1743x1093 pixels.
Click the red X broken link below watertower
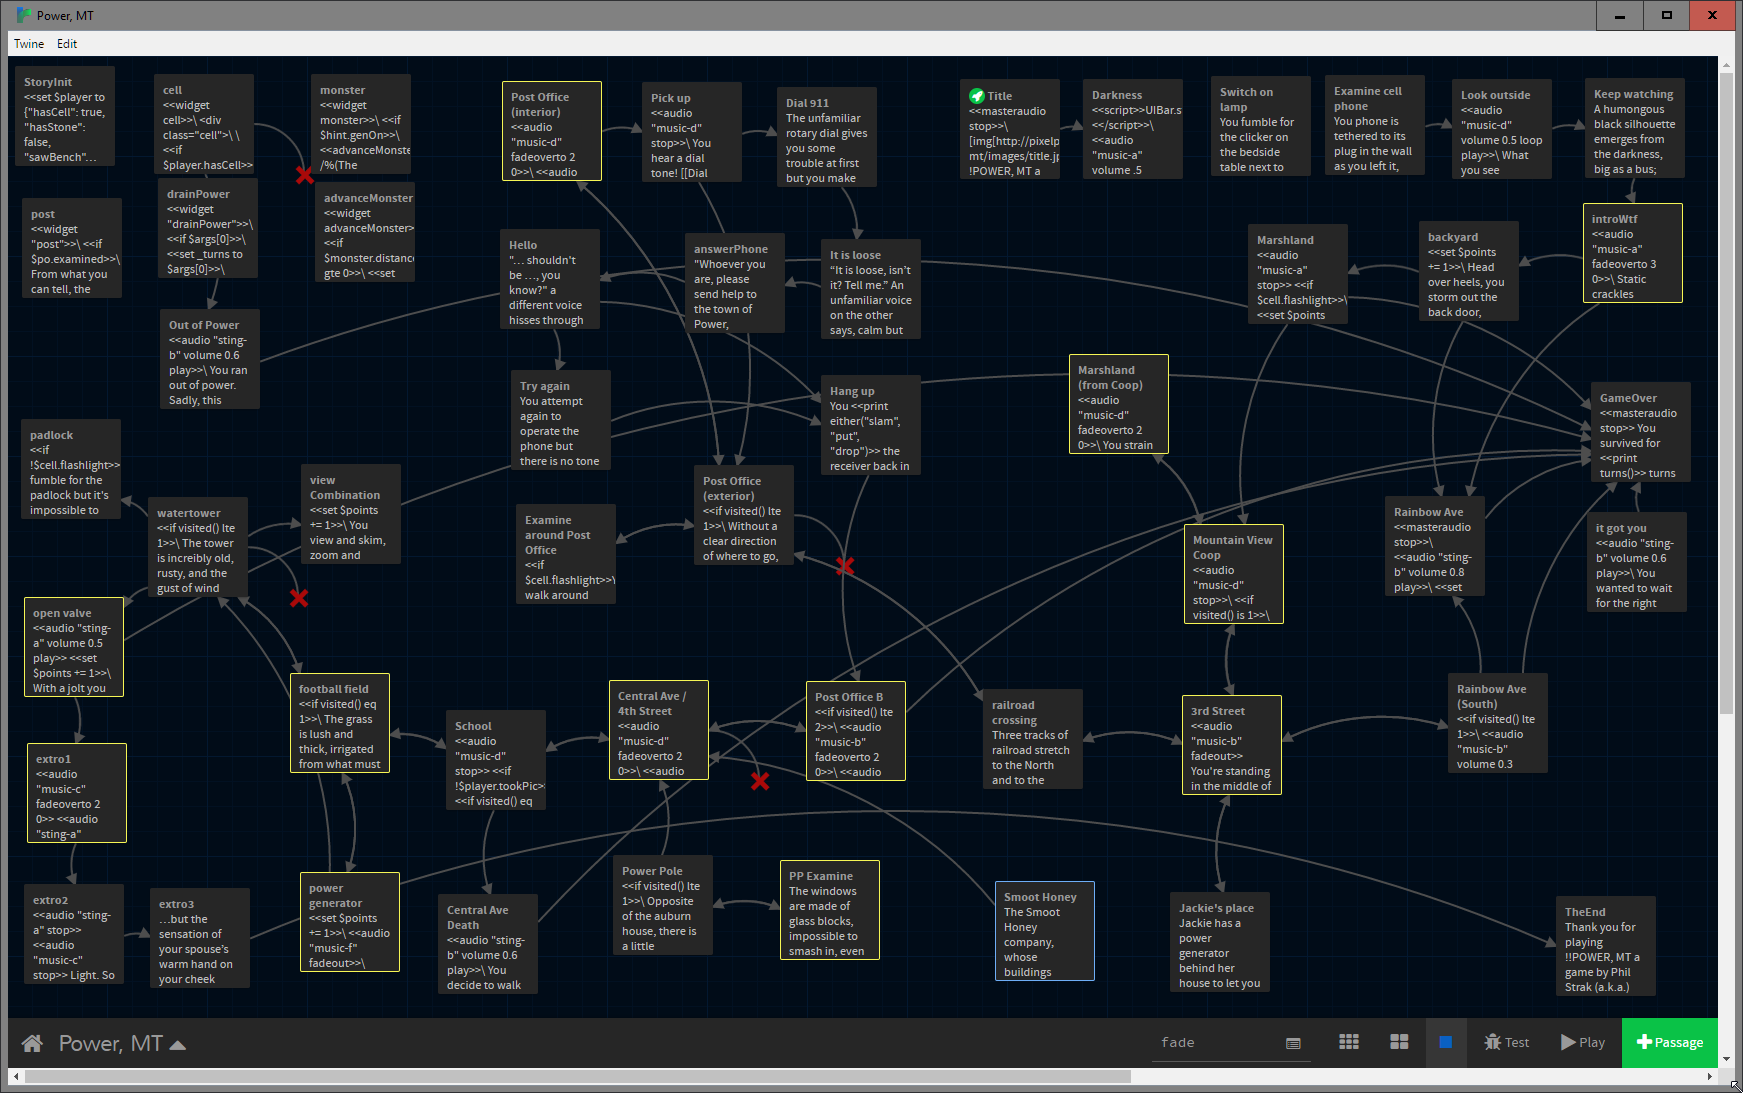[299, 598]
